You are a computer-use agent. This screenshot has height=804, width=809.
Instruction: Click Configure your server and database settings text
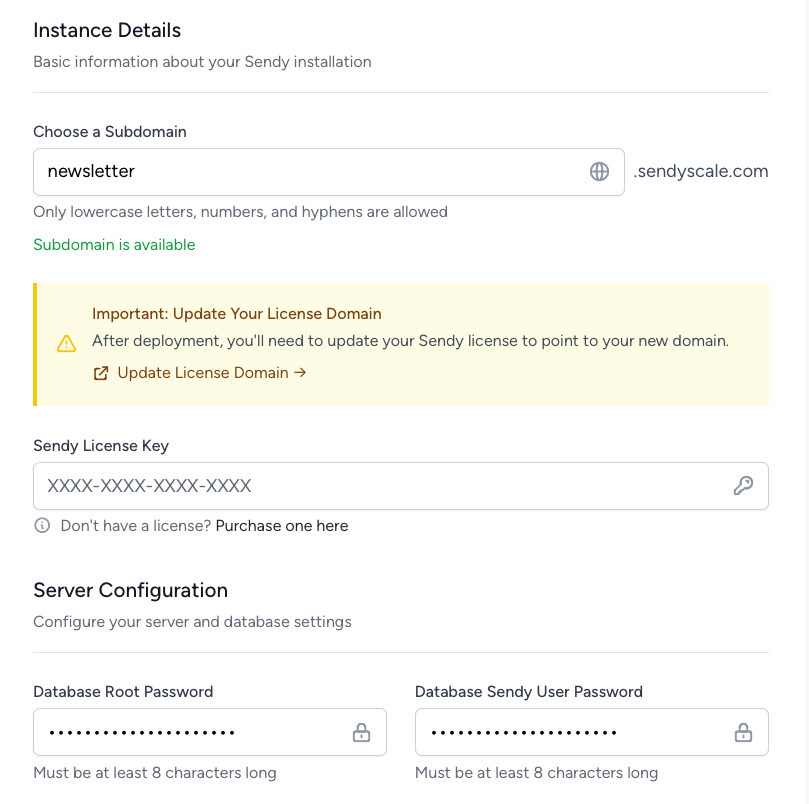click(192, 622)
